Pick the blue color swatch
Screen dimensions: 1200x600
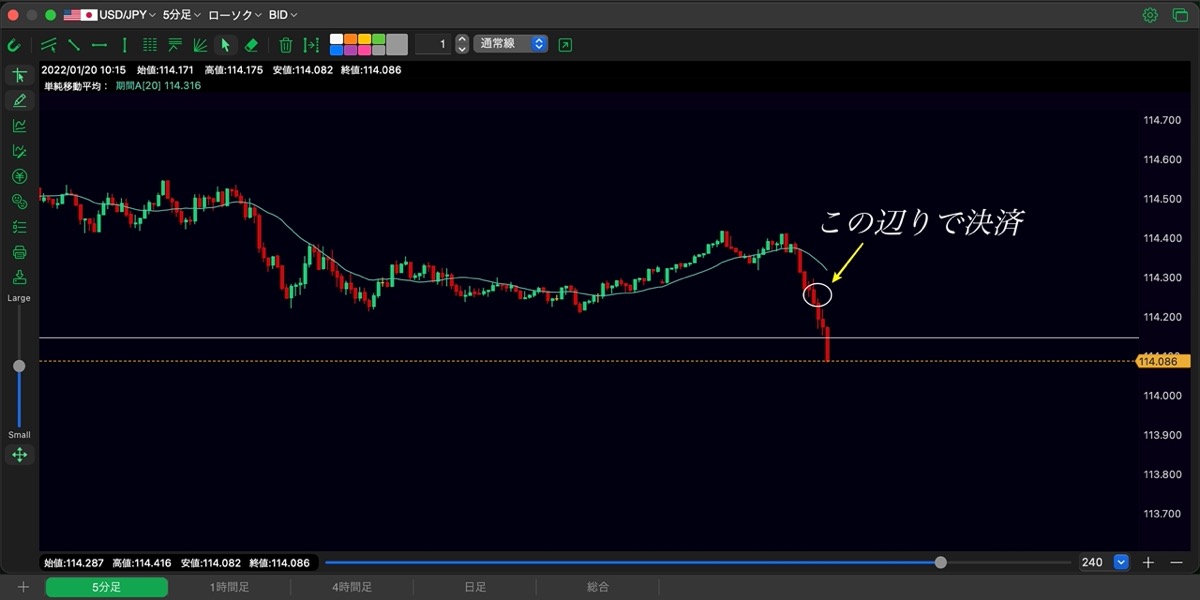pos(336,50)
